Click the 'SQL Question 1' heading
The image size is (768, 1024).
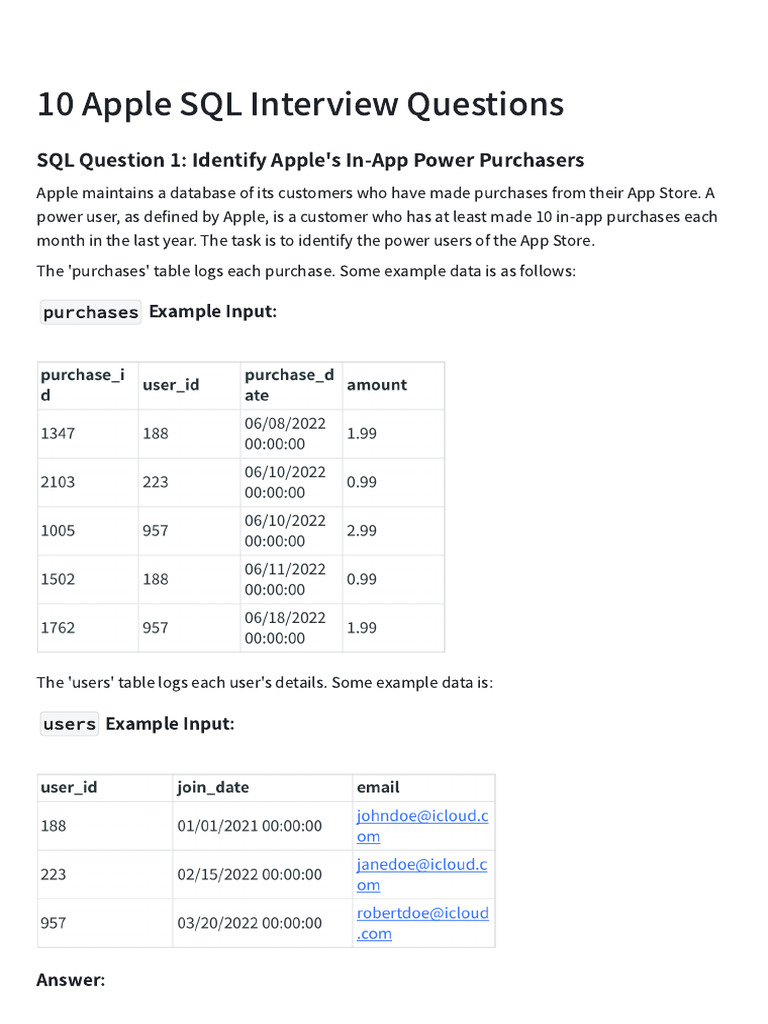pos(310,160)
